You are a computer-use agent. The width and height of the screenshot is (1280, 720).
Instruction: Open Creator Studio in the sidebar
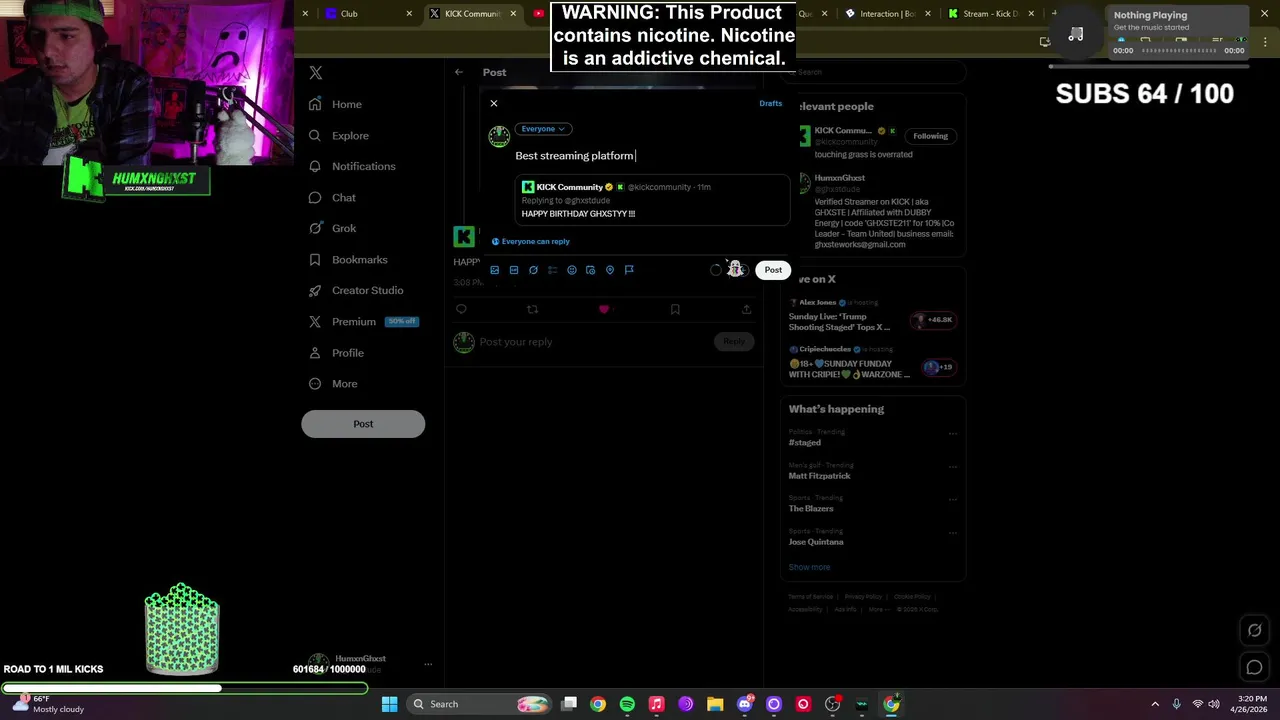coord(356,290)
